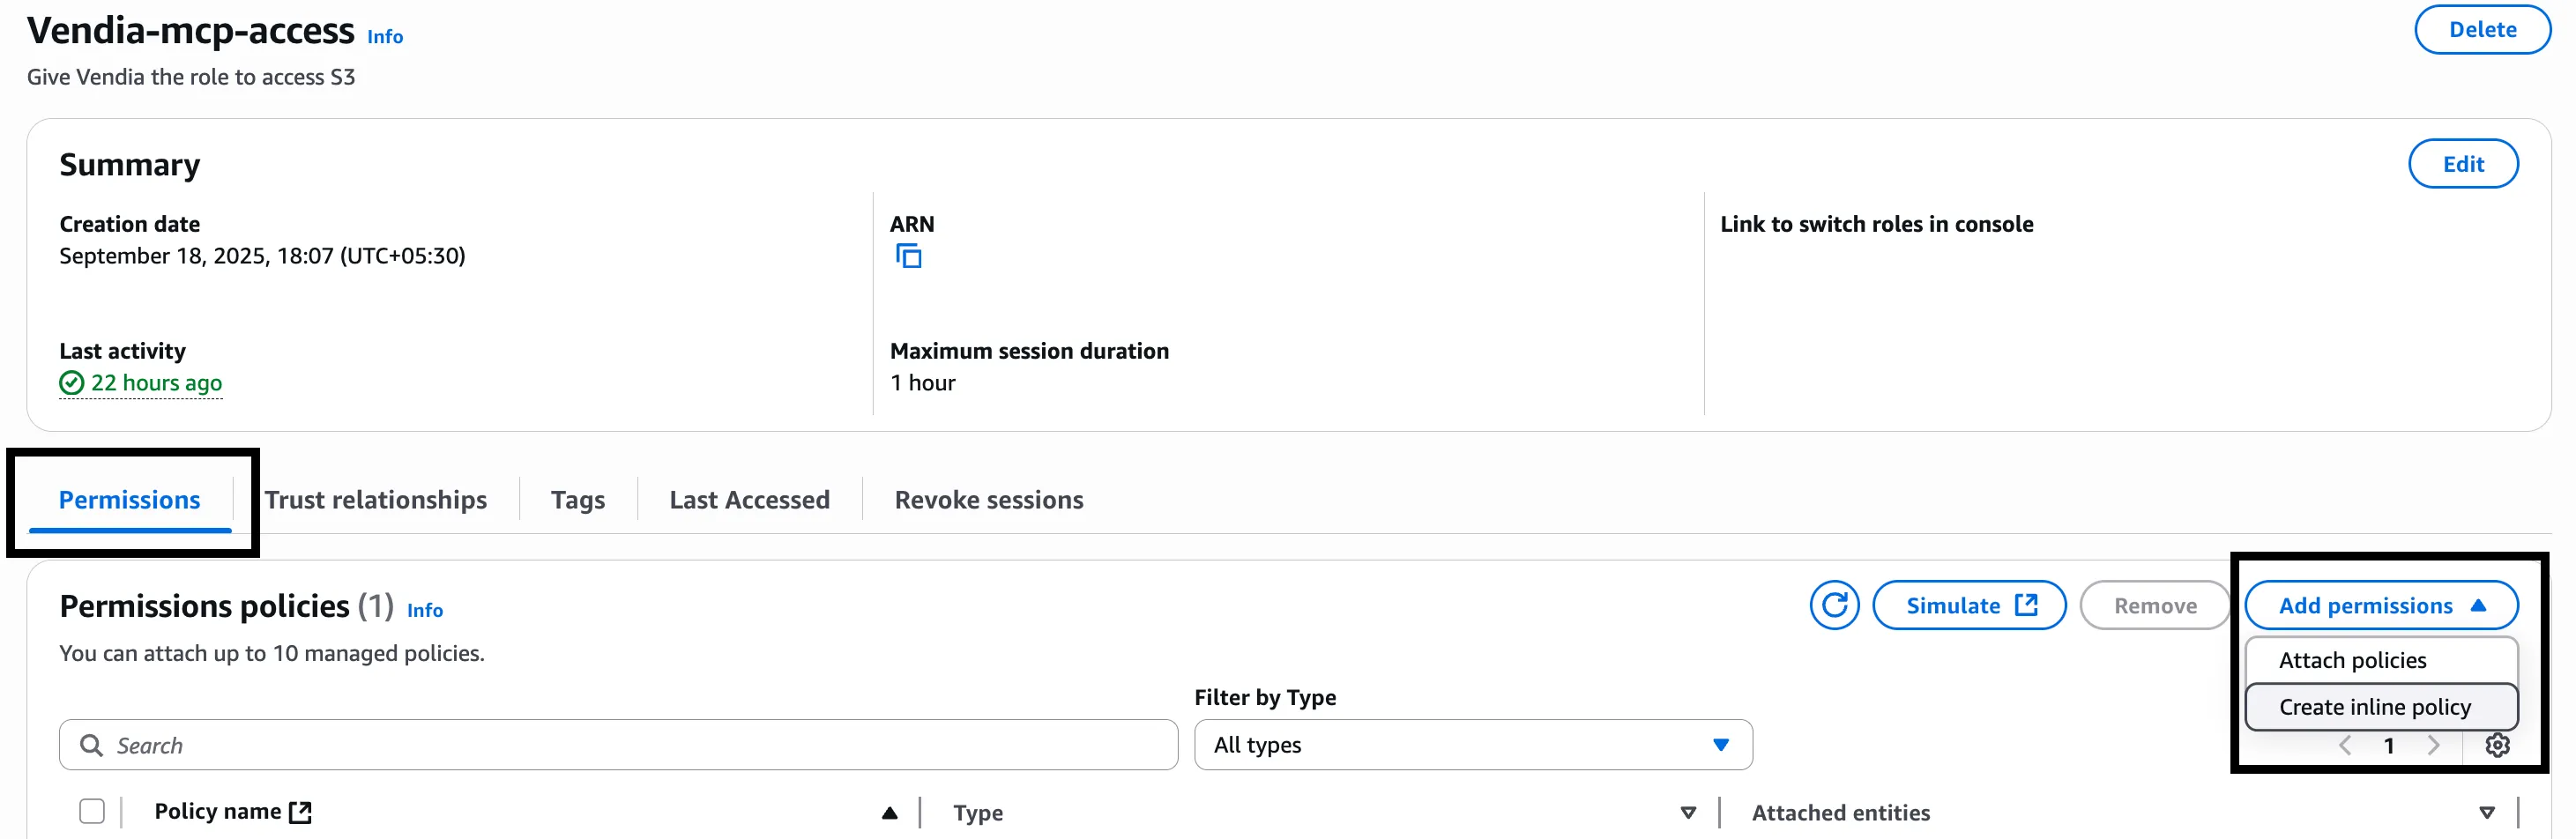This screenshot has width=2576, height=839.
Task: Click the Attached entities sort arrow
Action: coord(2486,813)
